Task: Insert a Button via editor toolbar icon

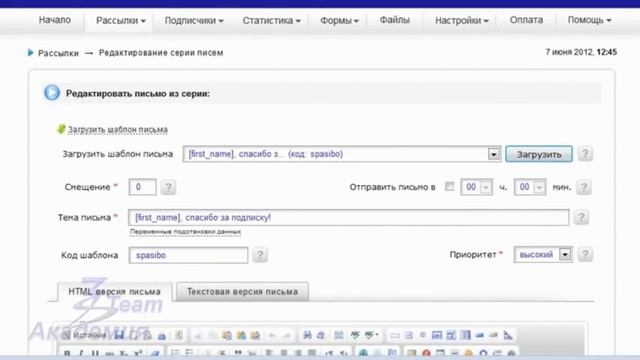Action: [x=479, y=336]
